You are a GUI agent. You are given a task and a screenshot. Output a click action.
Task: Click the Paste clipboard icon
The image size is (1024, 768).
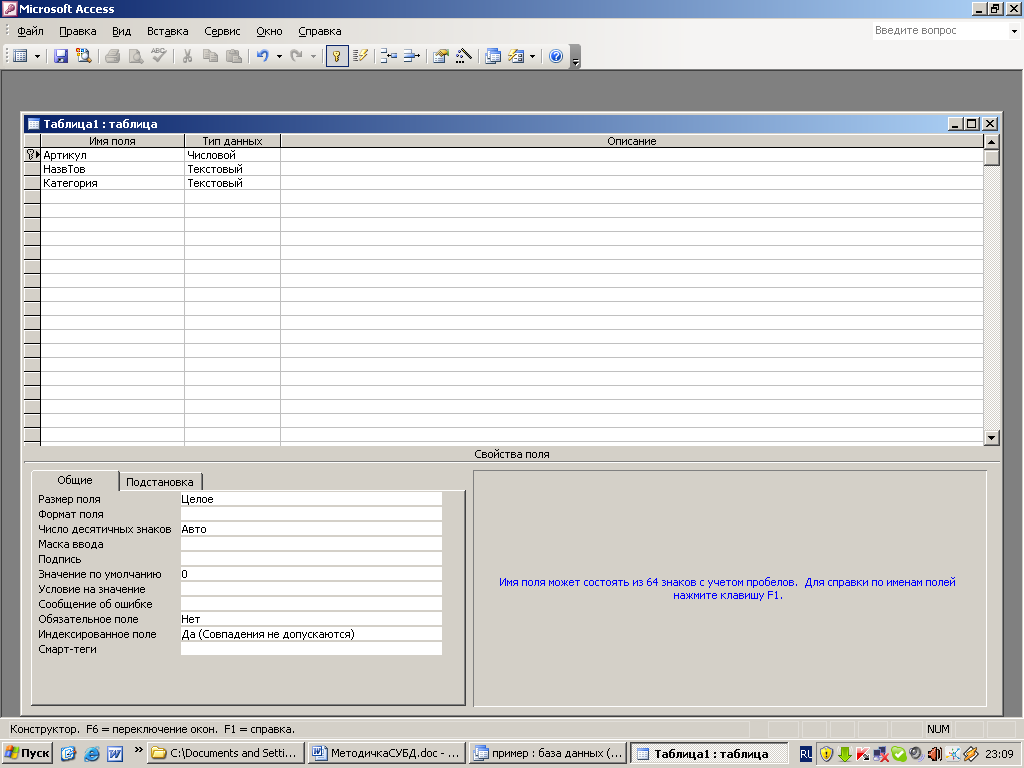point(233,56)
